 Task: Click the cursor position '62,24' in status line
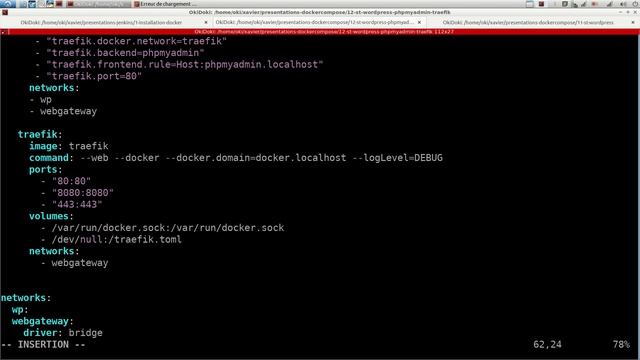pos(547,344)
